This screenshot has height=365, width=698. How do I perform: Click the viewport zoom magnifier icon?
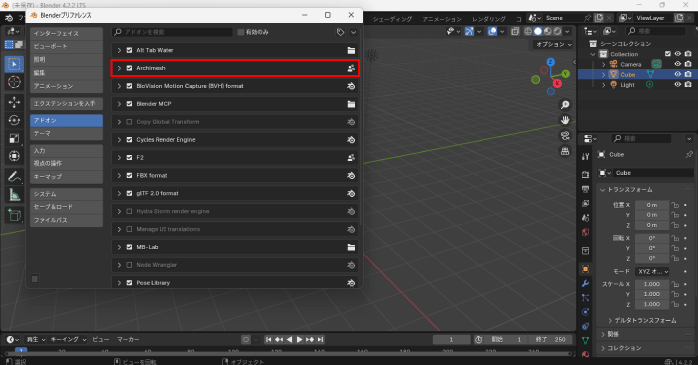(x=565, y=105)
